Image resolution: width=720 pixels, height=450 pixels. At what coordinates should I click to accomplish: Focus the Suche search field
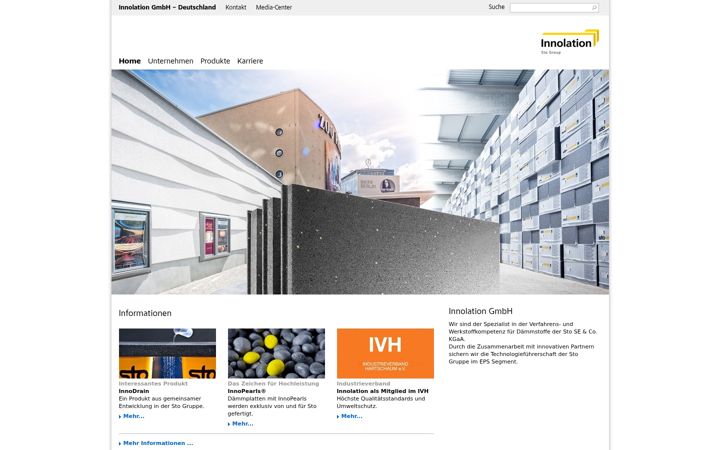click(554, 8)
